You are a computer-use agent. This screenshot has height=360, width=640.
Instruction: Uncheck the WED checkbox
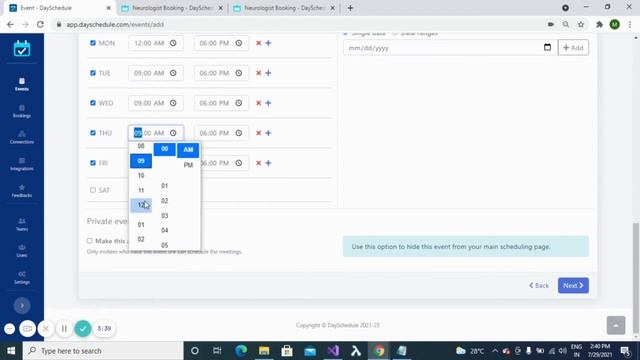tap(93, 103)
